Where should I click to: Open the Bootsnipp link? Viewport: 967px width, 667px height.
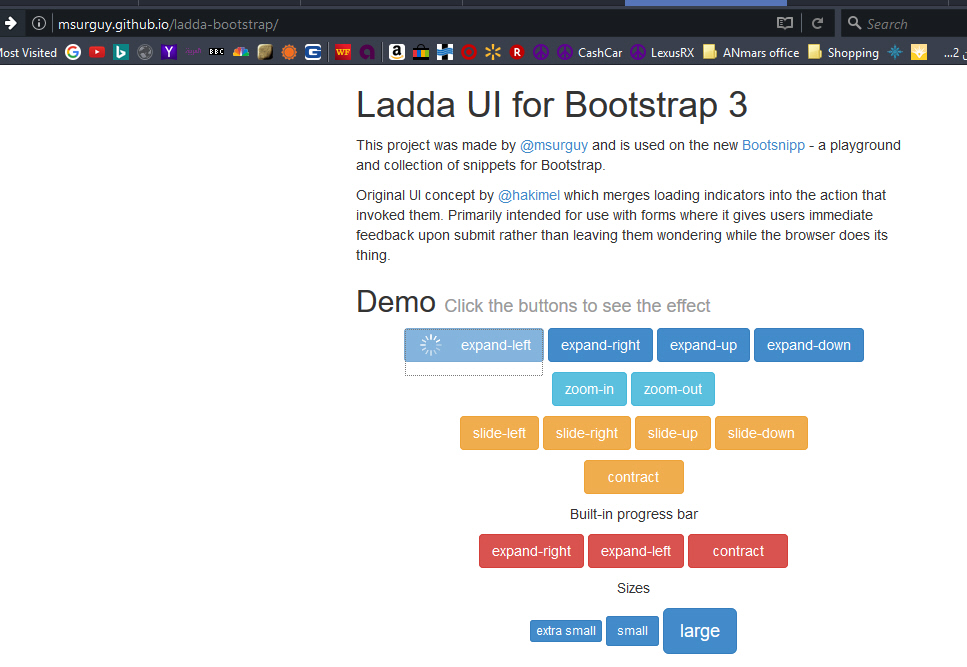tap(773, 145)
